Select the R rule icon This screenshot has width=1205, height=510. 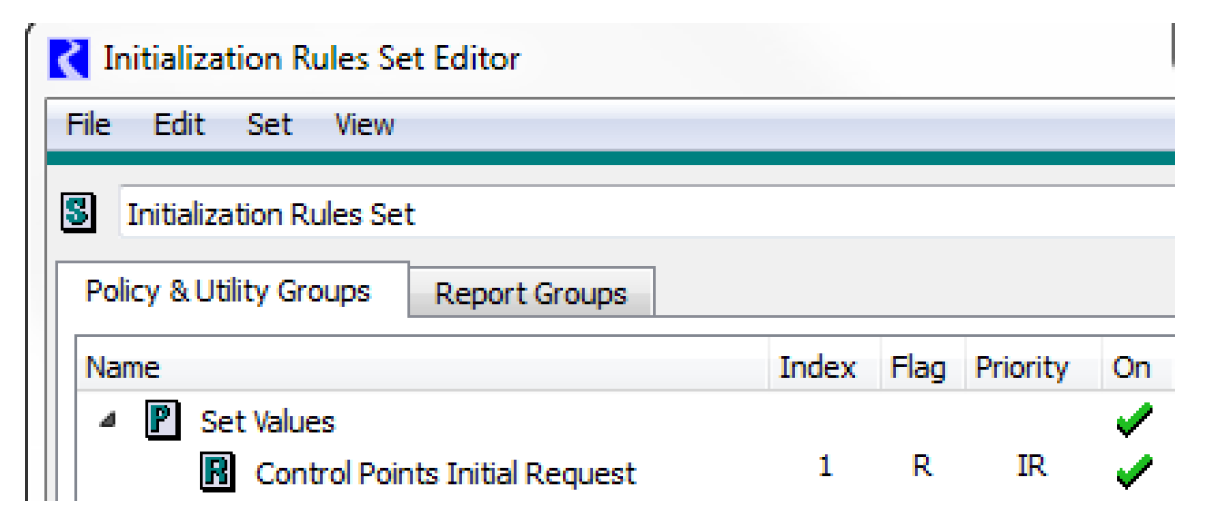click(217, 472)
